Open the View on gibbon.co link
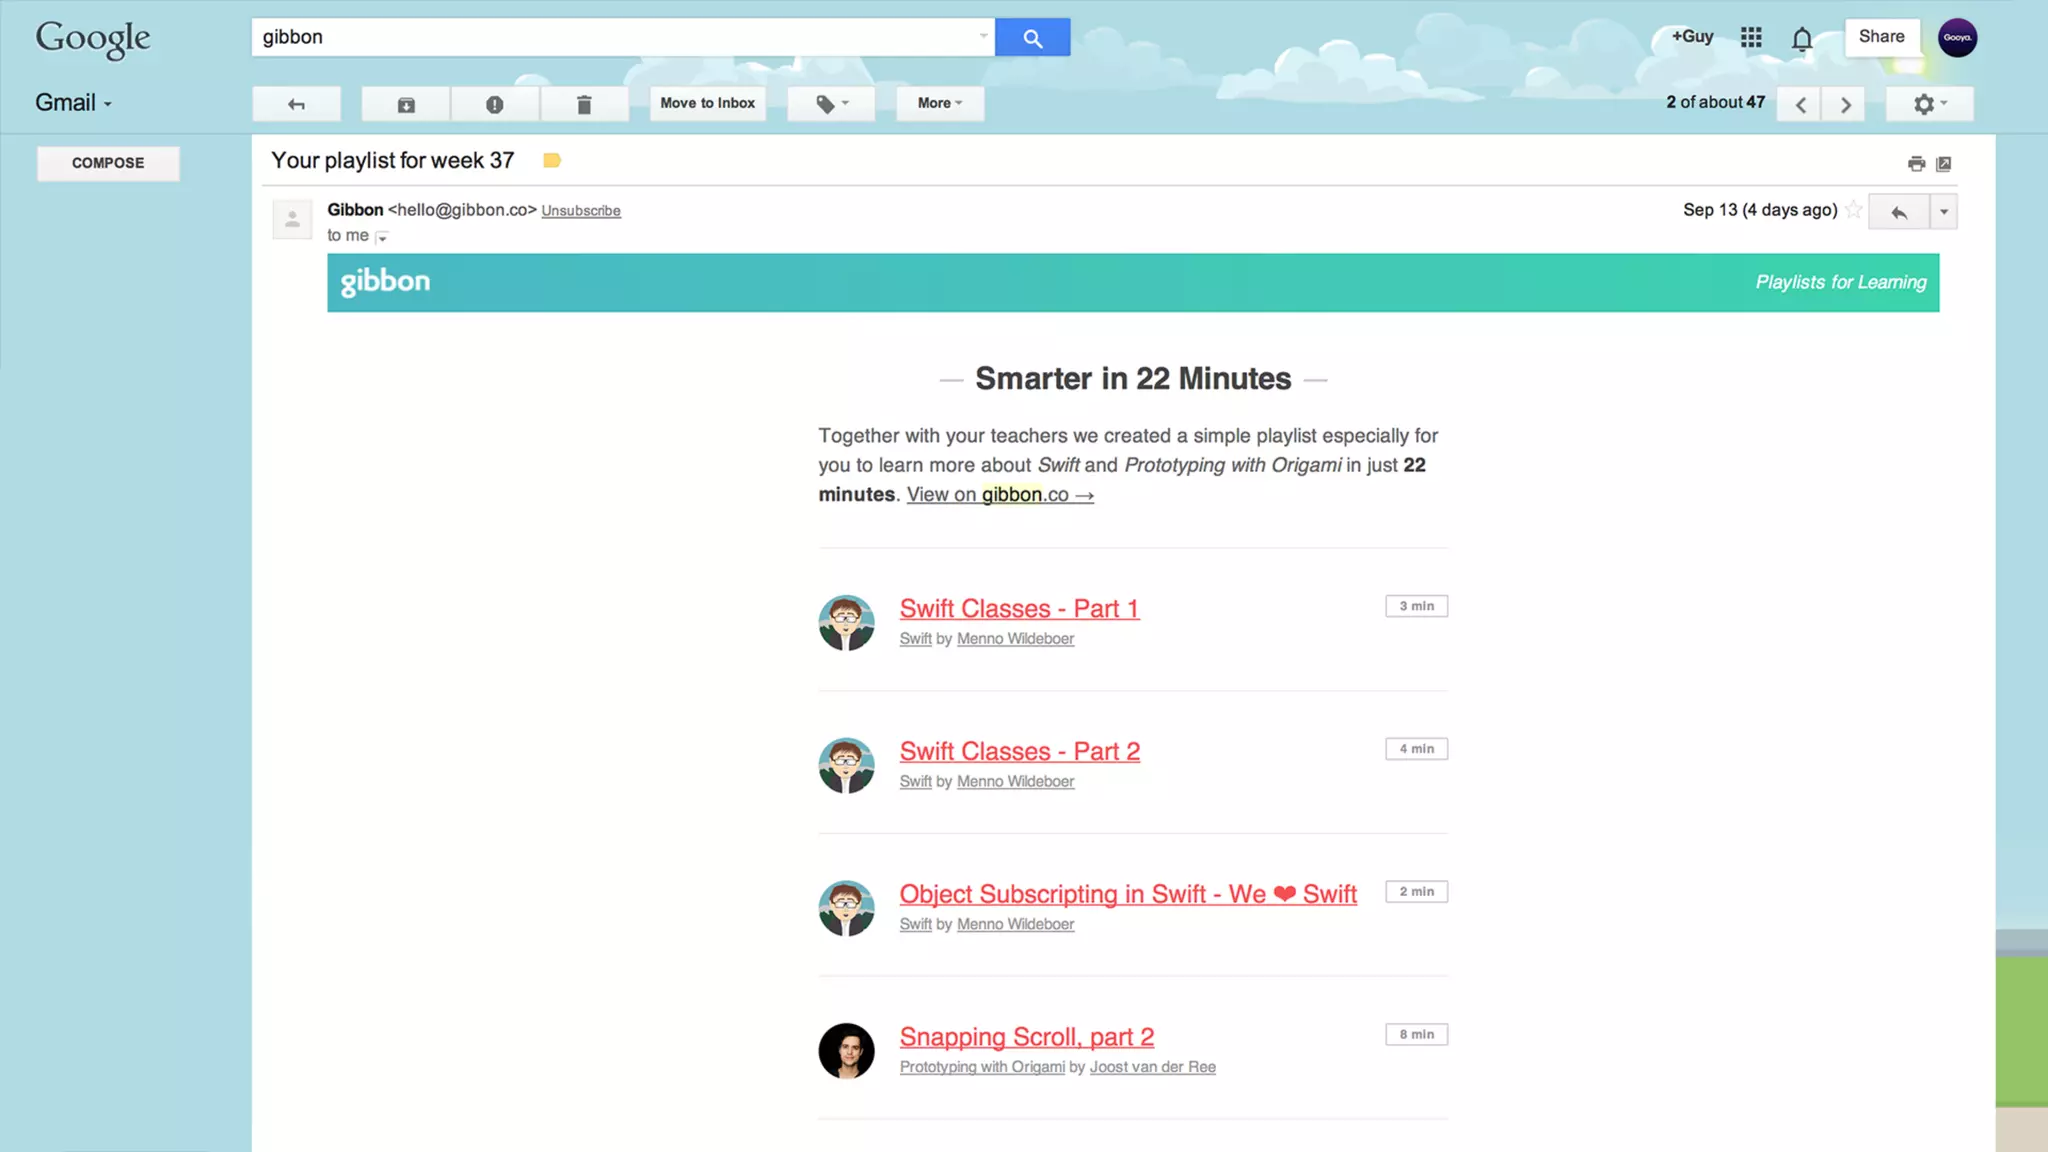Image resolution: width=2048 pixels, height=1152 pixels. [x=1000, y=495]
